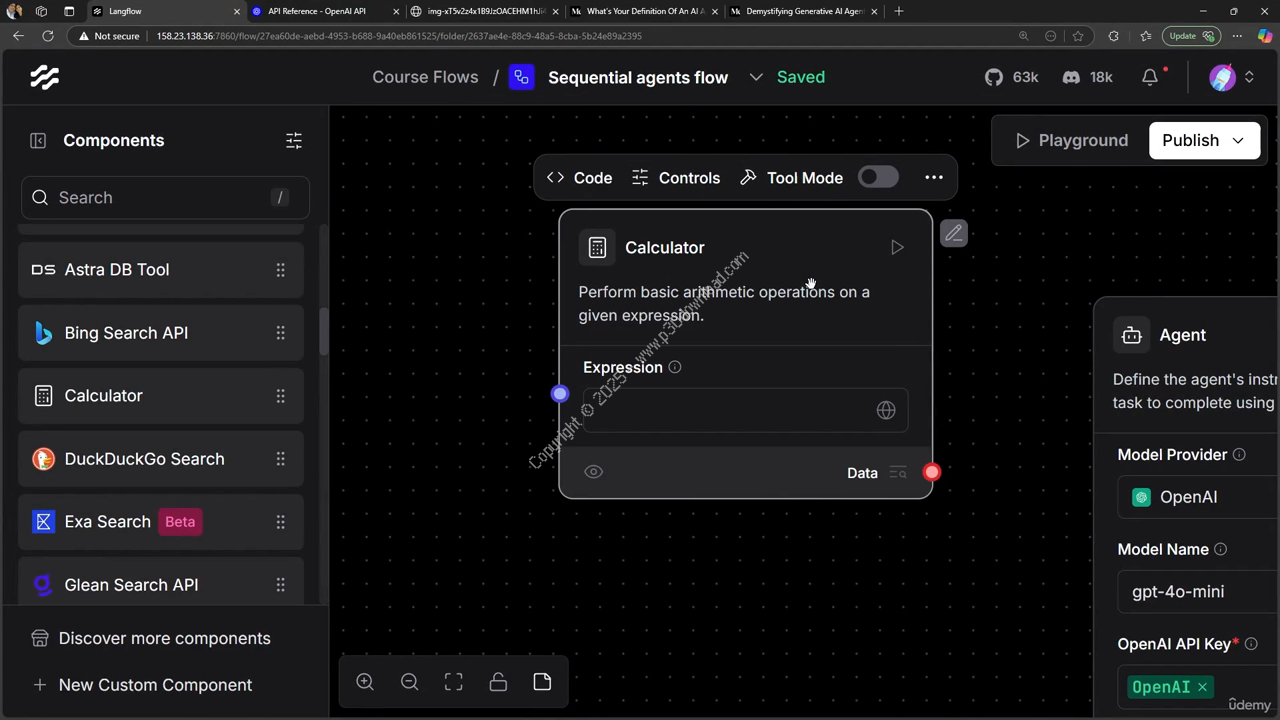Grab the DuckDuckGo Search drag handle
The width and height of the screenshot is (1280, 720).
point(281,459)
